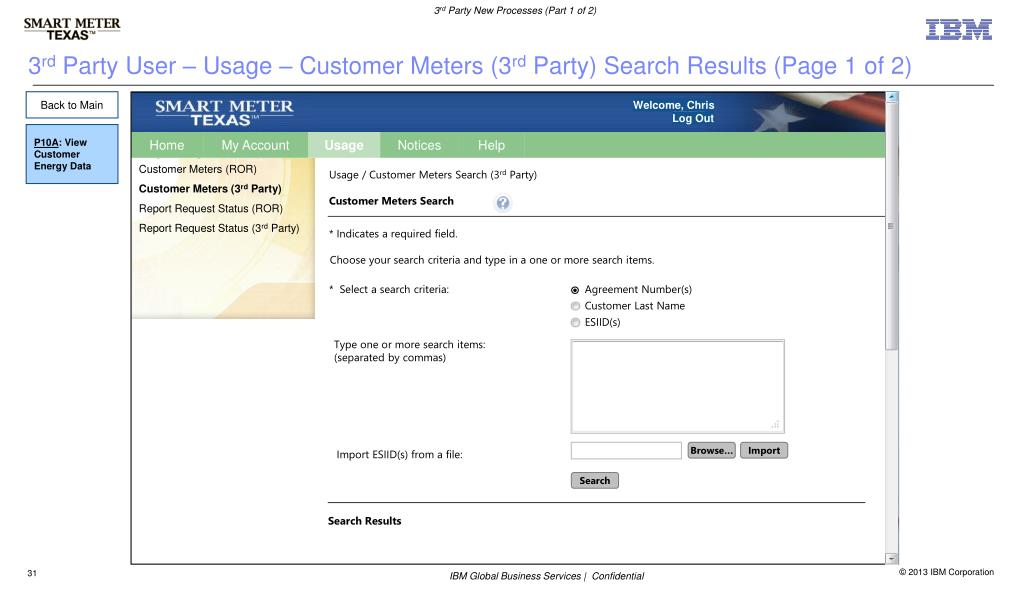Click the IBM logo
This screenshot has width=1023, height=590.
[x=958, y=29]
